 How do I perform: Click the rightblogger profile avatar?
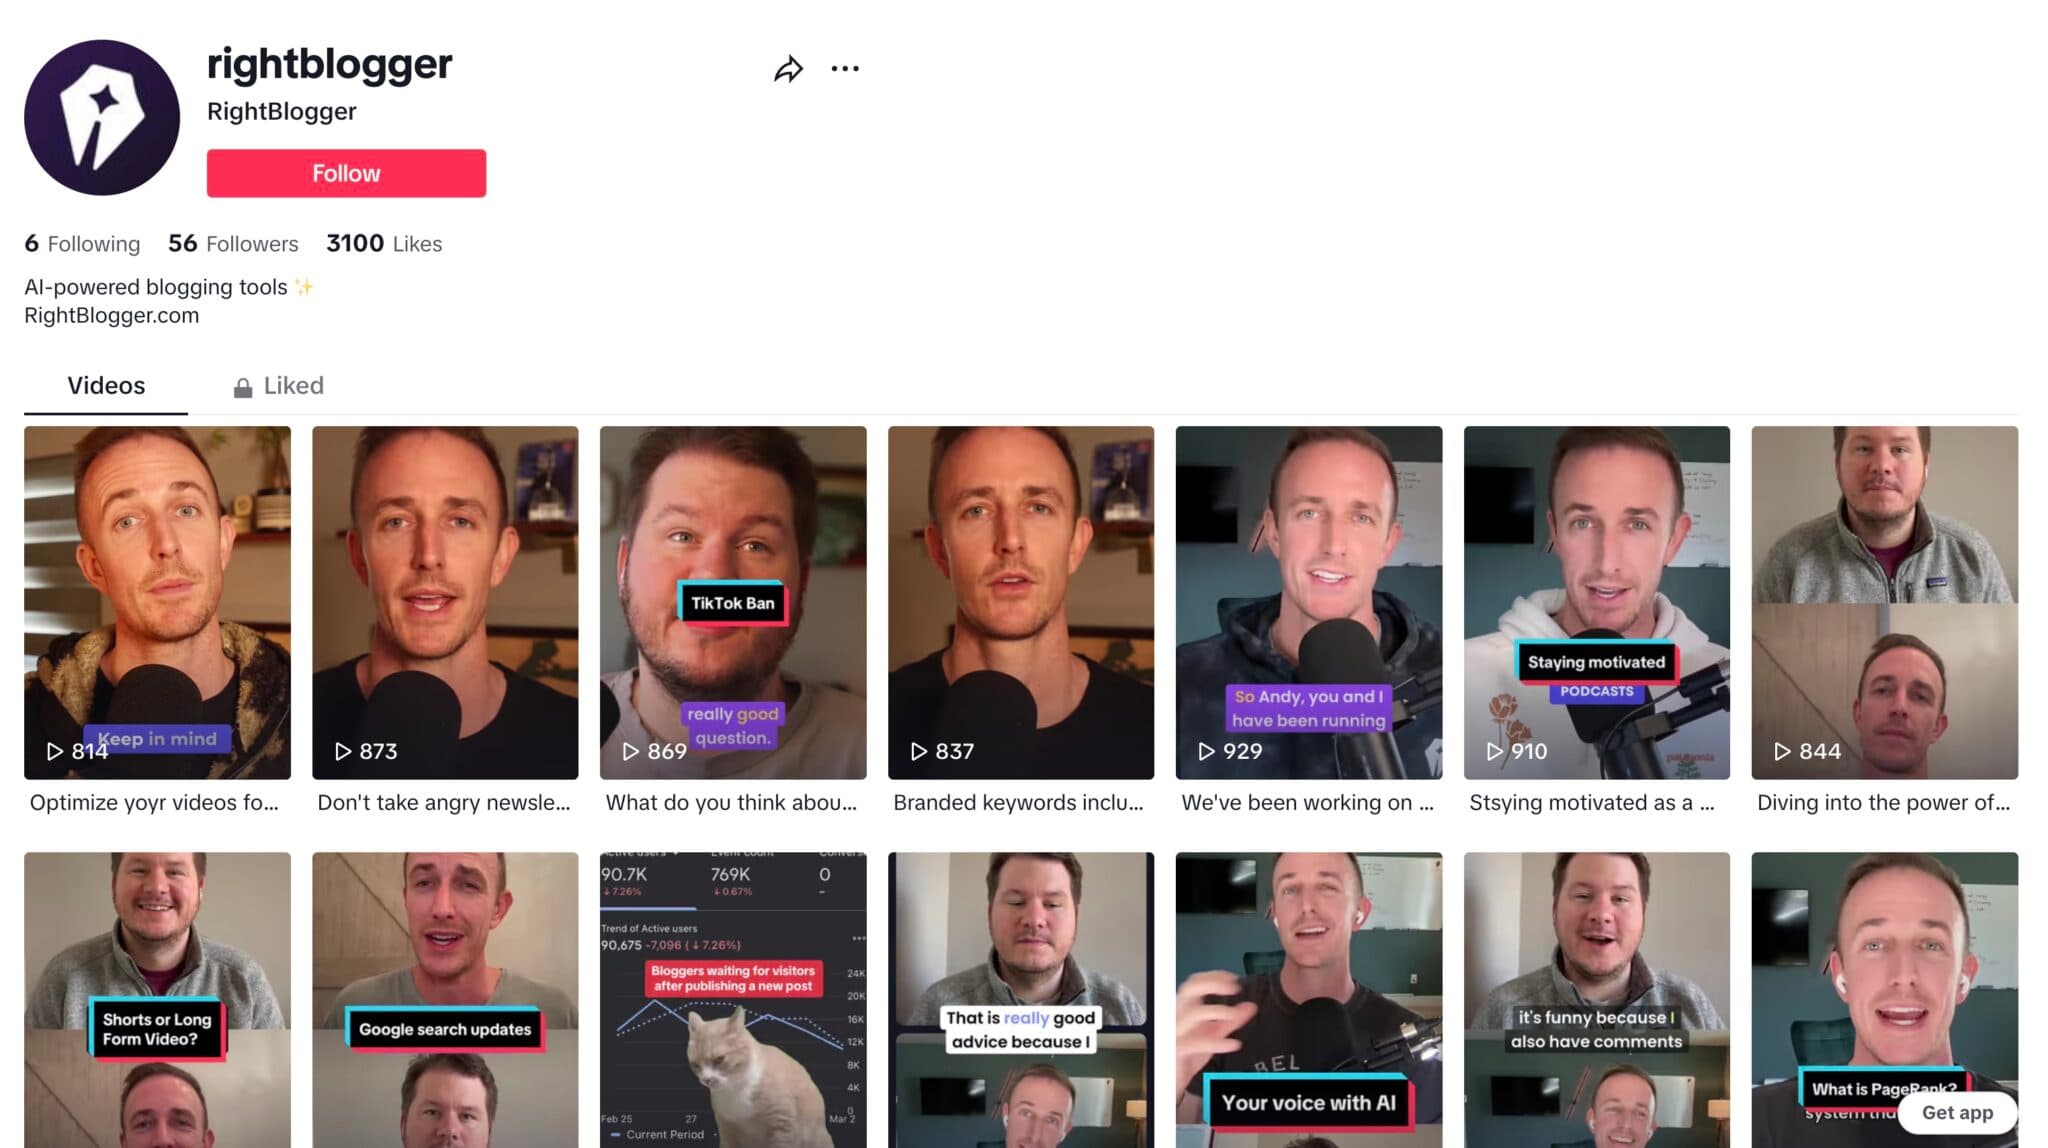103,117
